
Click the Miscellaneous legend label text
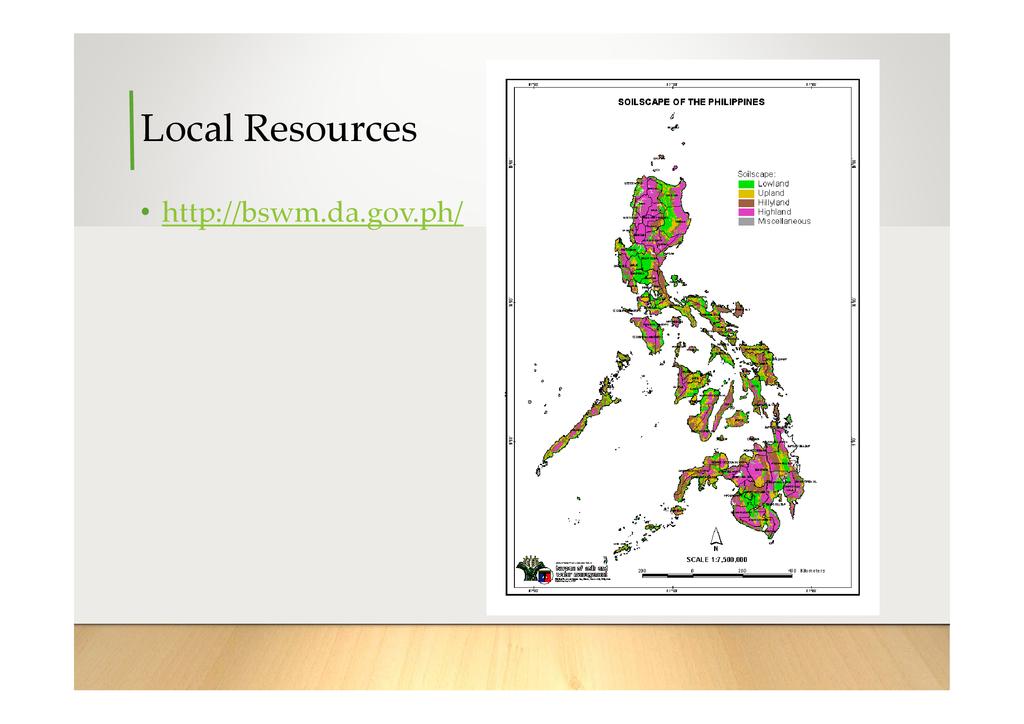(x=784, y=221)
